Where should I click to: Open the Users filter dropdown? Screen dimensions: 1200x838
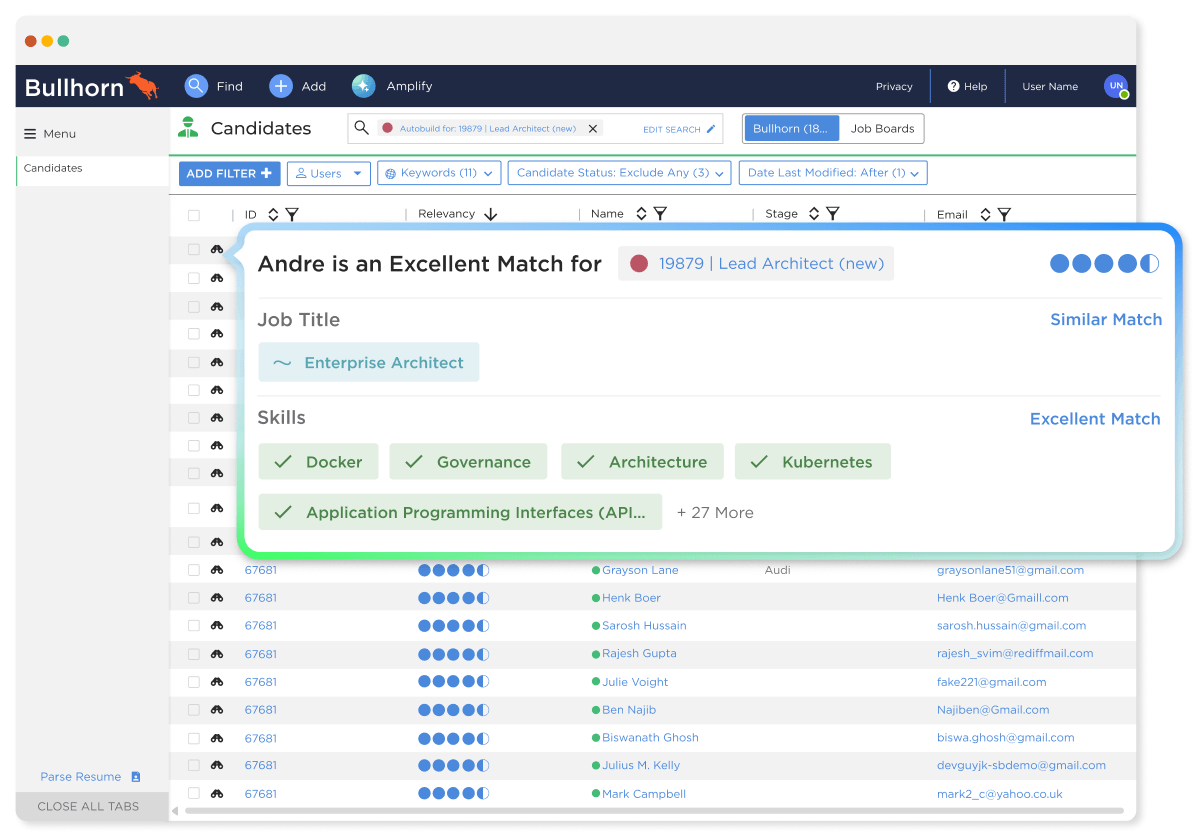click(329, 173)
